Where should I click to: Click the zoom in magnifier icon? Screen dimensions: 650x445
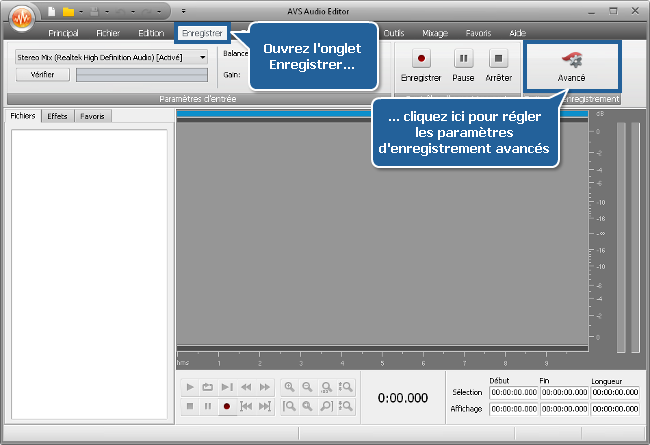point(289,387)
